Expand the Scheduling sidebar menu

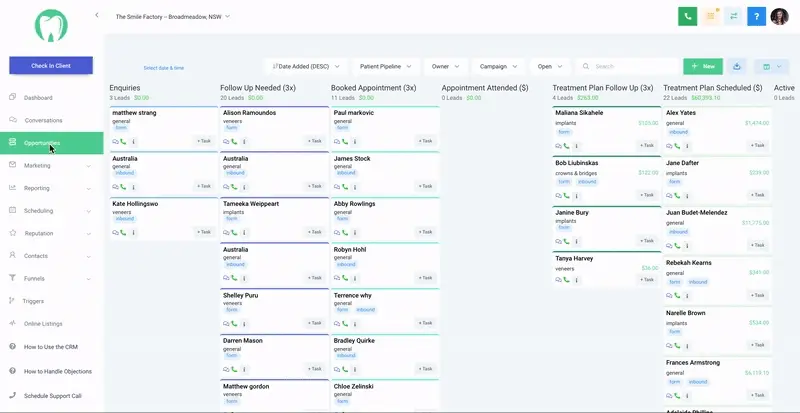51,210
